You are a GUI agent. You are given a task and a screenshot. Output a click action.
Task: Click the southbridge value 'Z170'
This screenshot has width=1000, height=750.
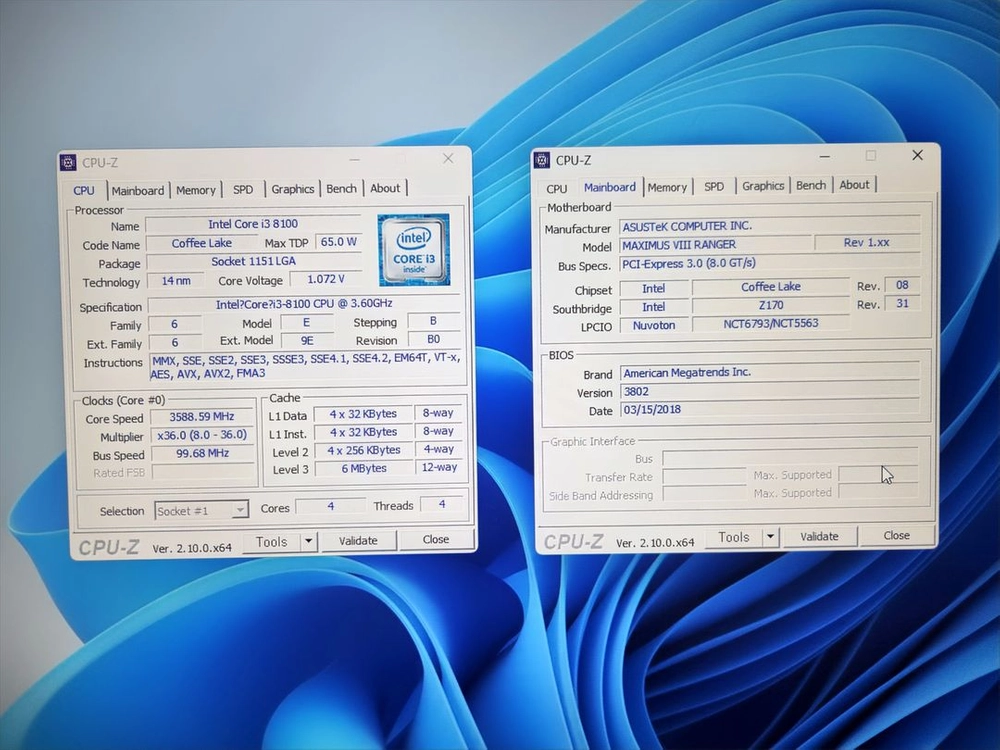(x=771, y=305)
